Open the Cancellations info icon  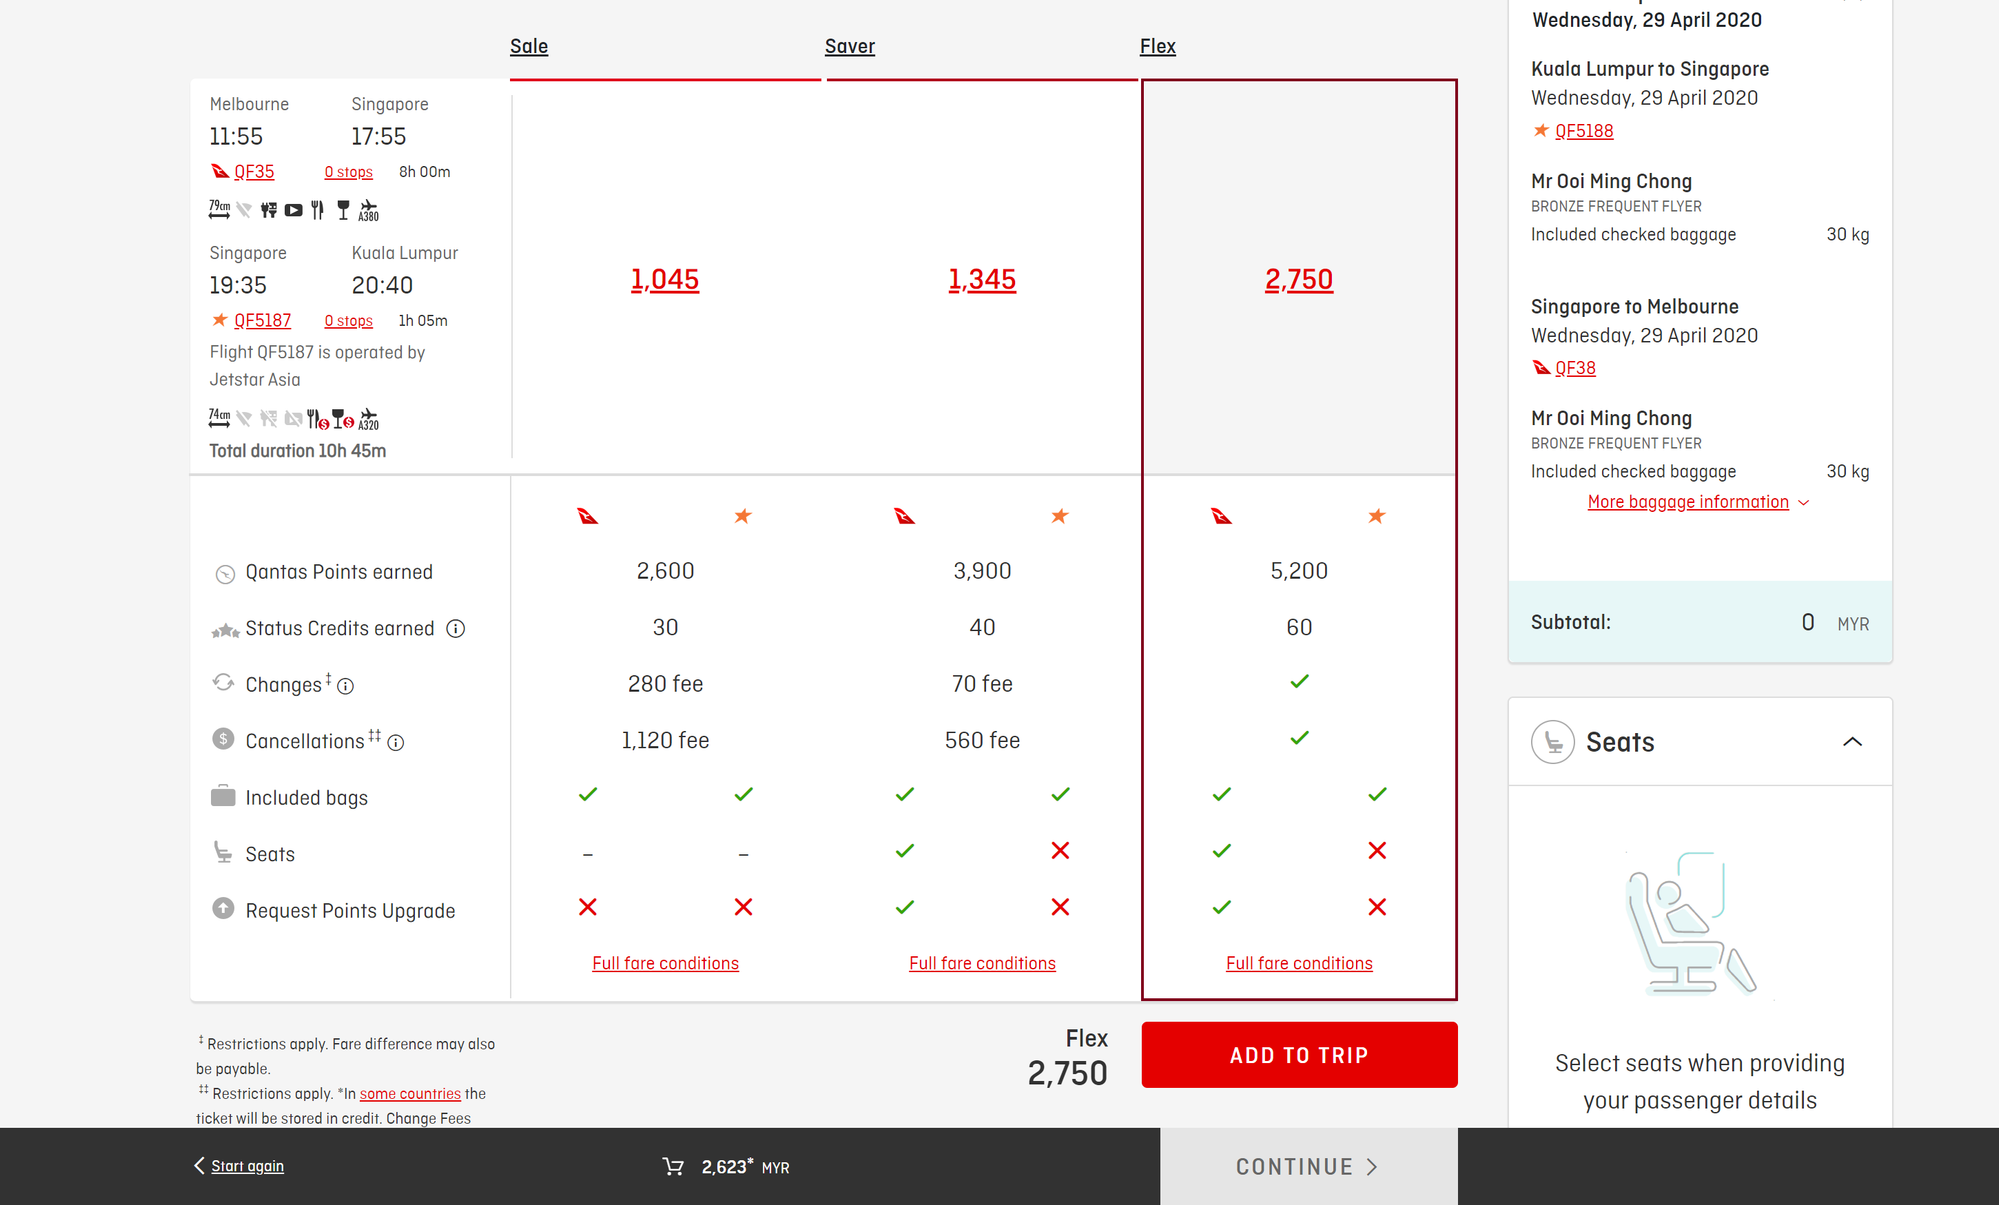396,743
